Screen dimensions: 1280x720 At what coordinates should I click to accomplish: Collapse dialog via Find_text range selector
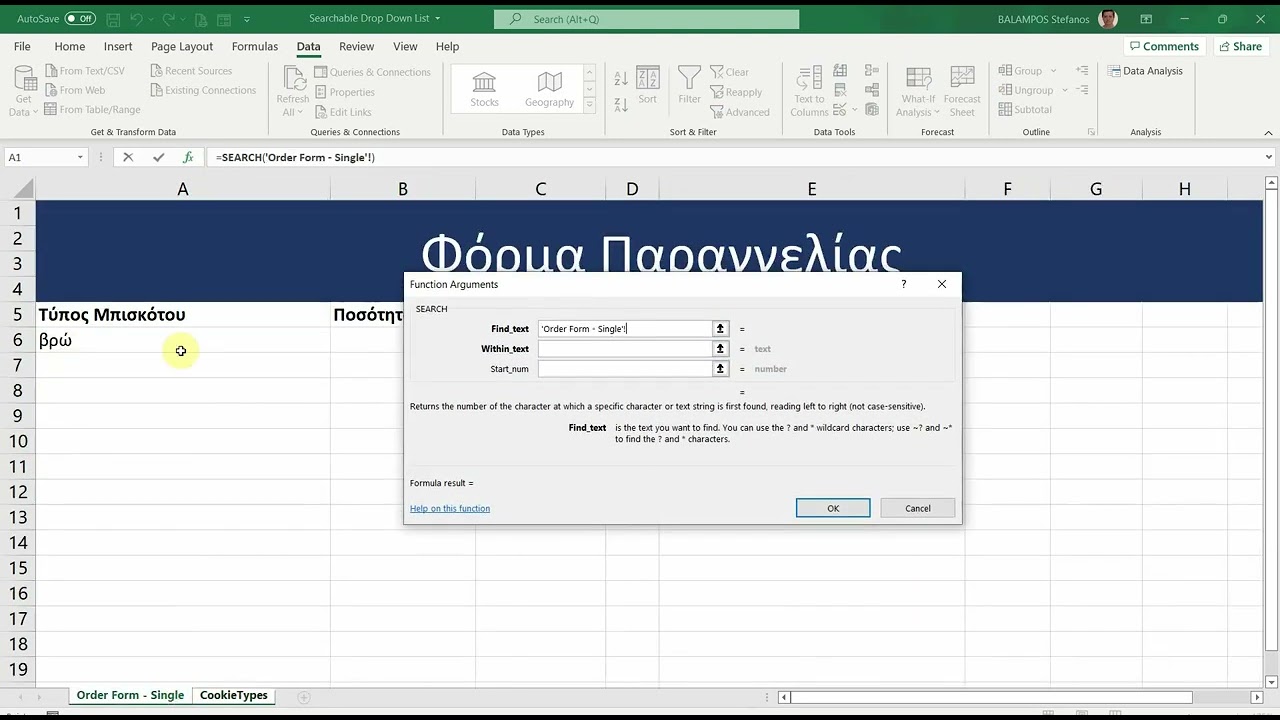click(720, 329)
